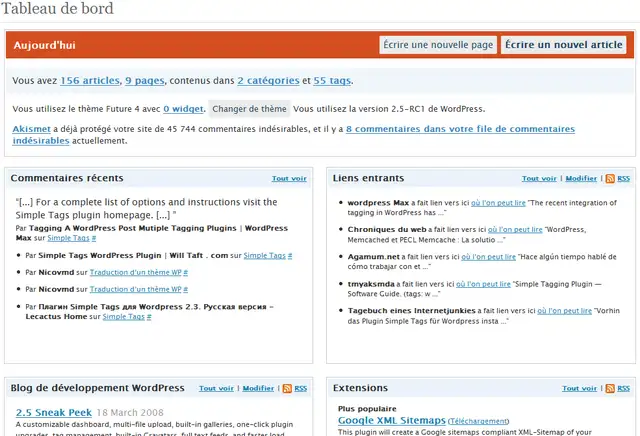Open 'Simple Tags' link under WordPress Max comment
The width and height of the screenshot is (640, 436).
[68, 238]
